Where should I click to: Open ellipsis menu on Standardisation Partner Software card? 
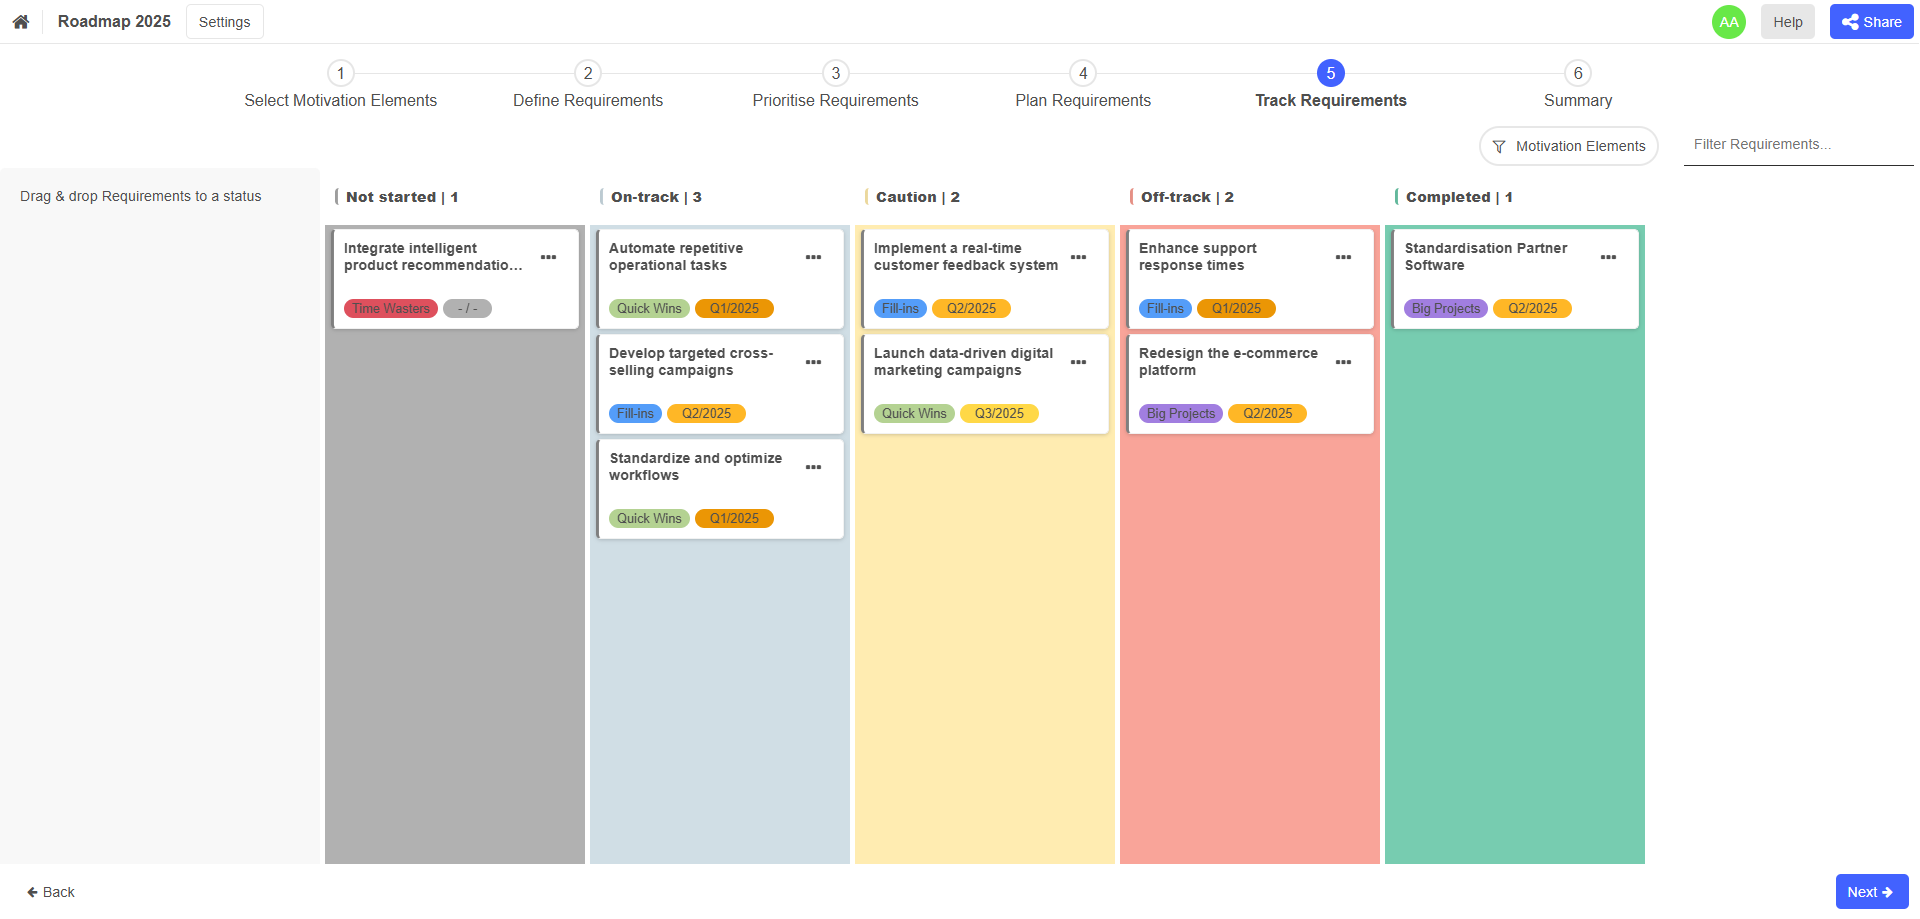click(x=1608, y=257)
